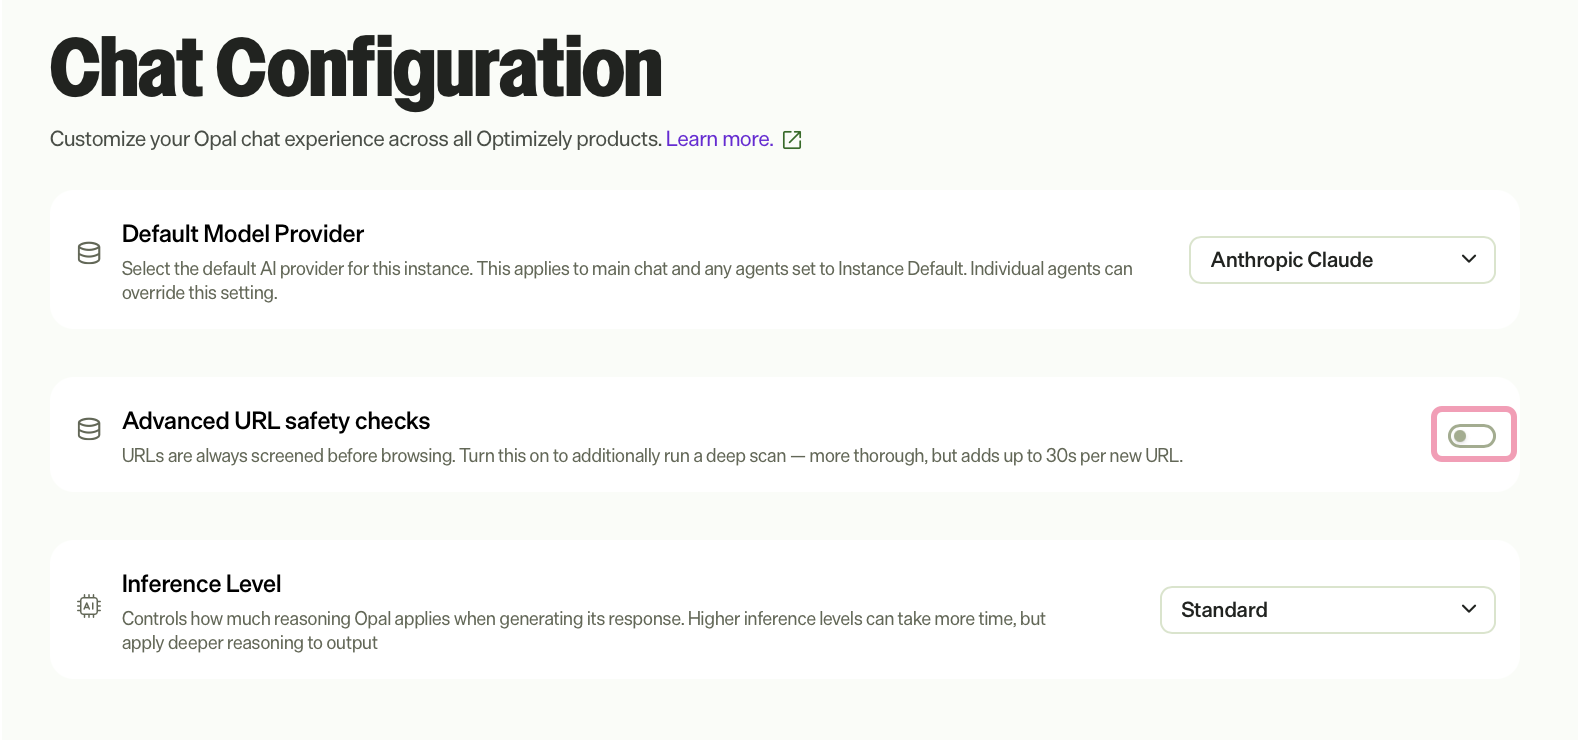Select the Advanced URL safety checks heading
This screenshot has height=740, width=1578.
[276, 421]
